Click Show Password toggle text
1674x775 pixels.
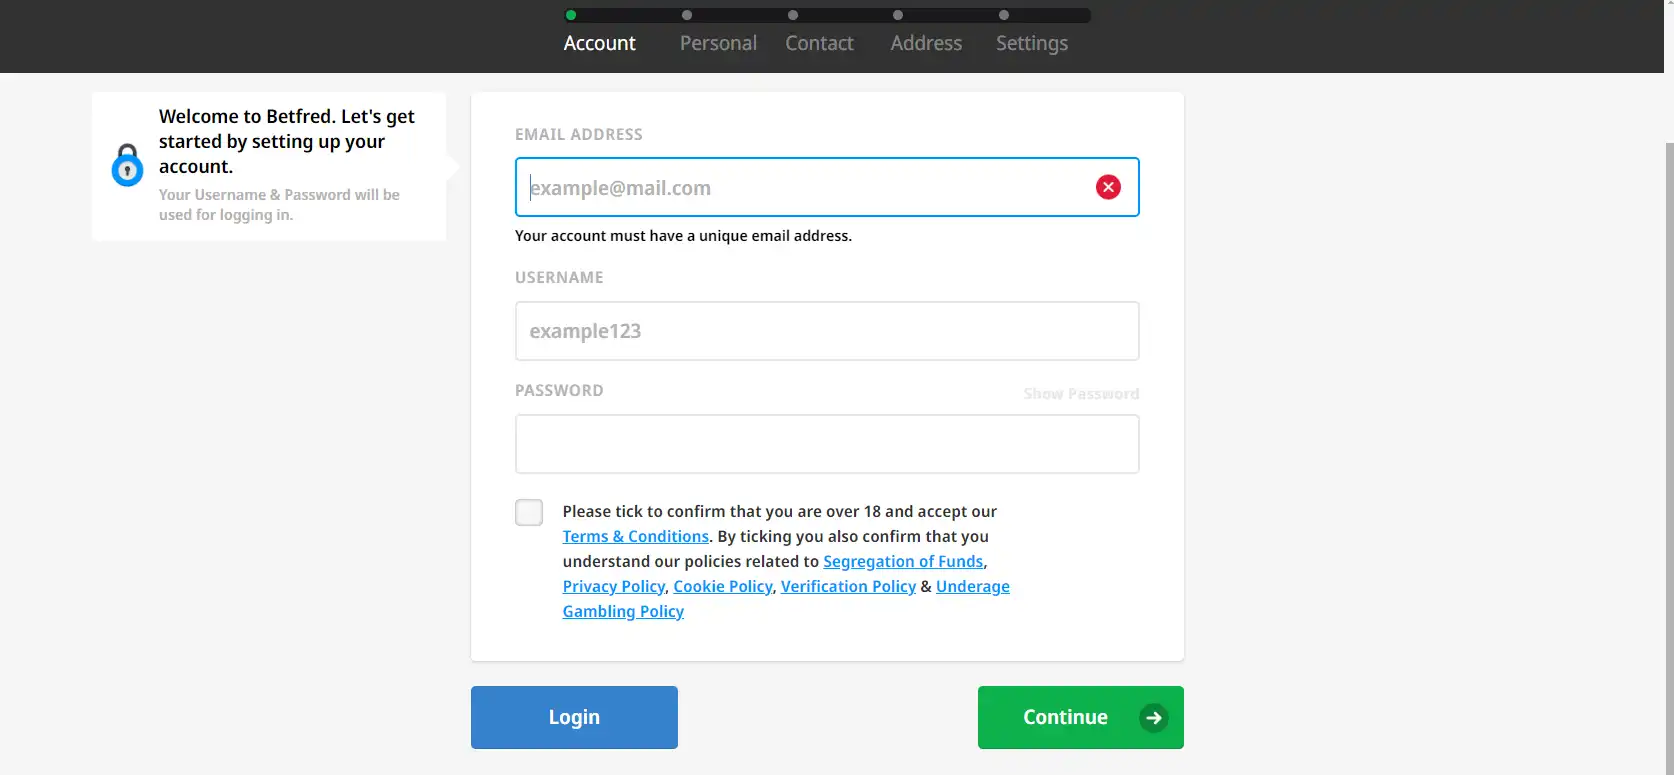[1081, 394]
